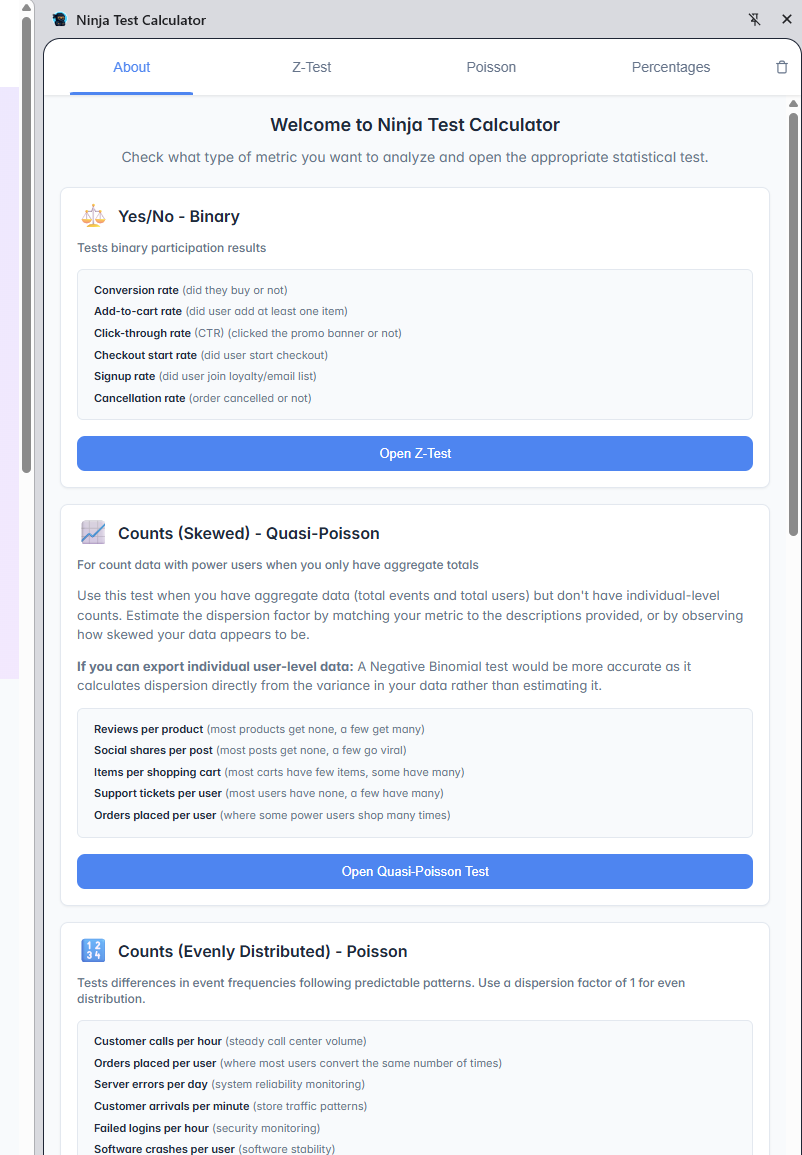Screen dimensions: 802x1155
Task: Click the 1234 numbers Poisson icon
Action: point(93,951)
